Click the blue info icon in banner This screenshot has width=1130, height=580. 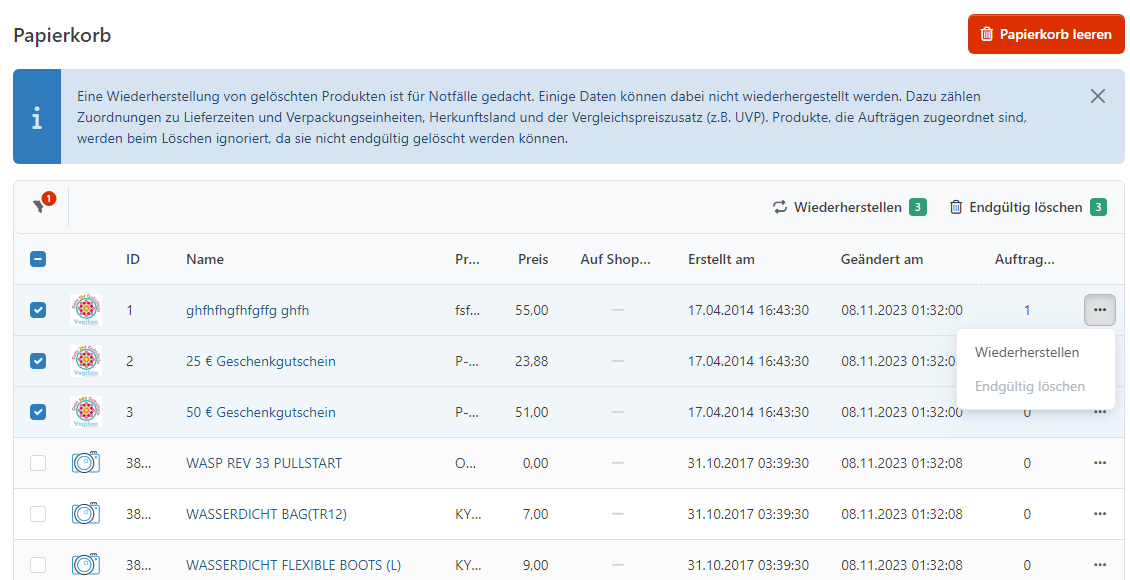click(37, 117)
